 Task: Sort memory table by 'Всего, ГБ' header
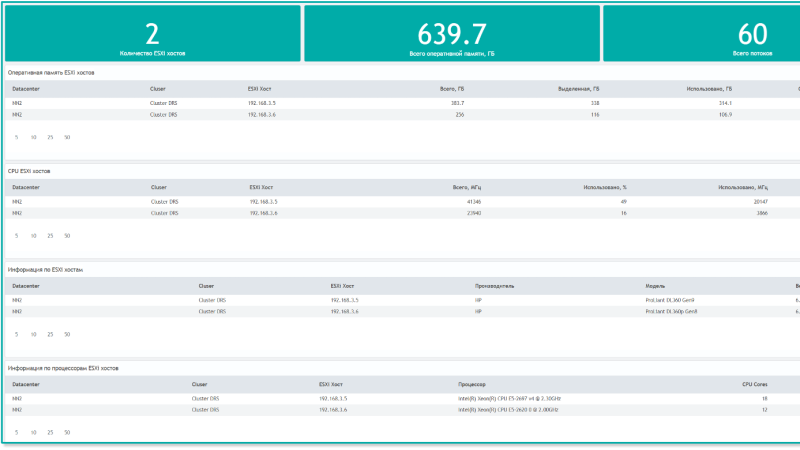click(452, 89)
